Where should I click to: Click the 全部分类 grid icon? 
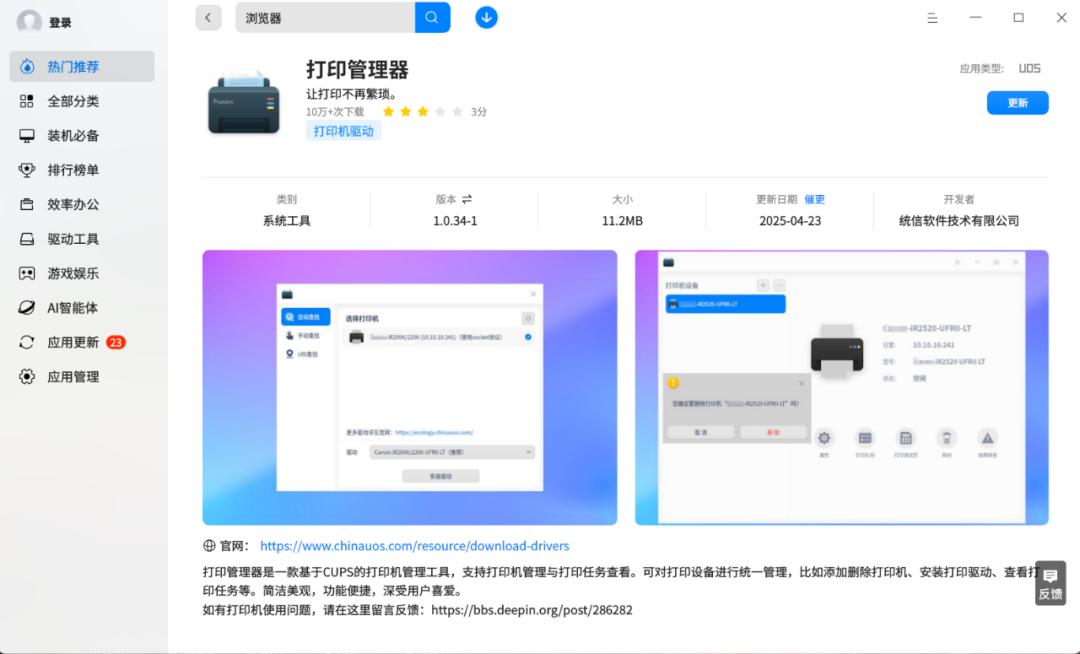tap(27, 101)
